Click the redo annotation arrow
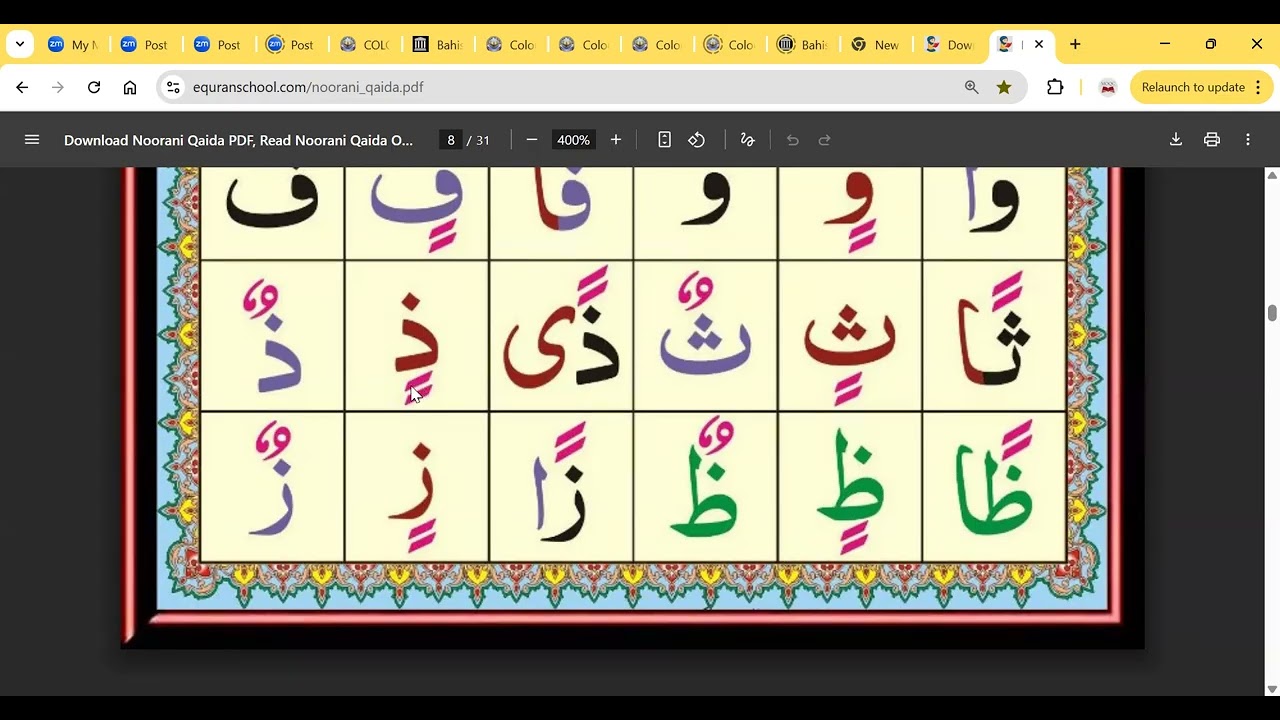The height and width of the screenshot is (720, 1280). click(825, 140)
